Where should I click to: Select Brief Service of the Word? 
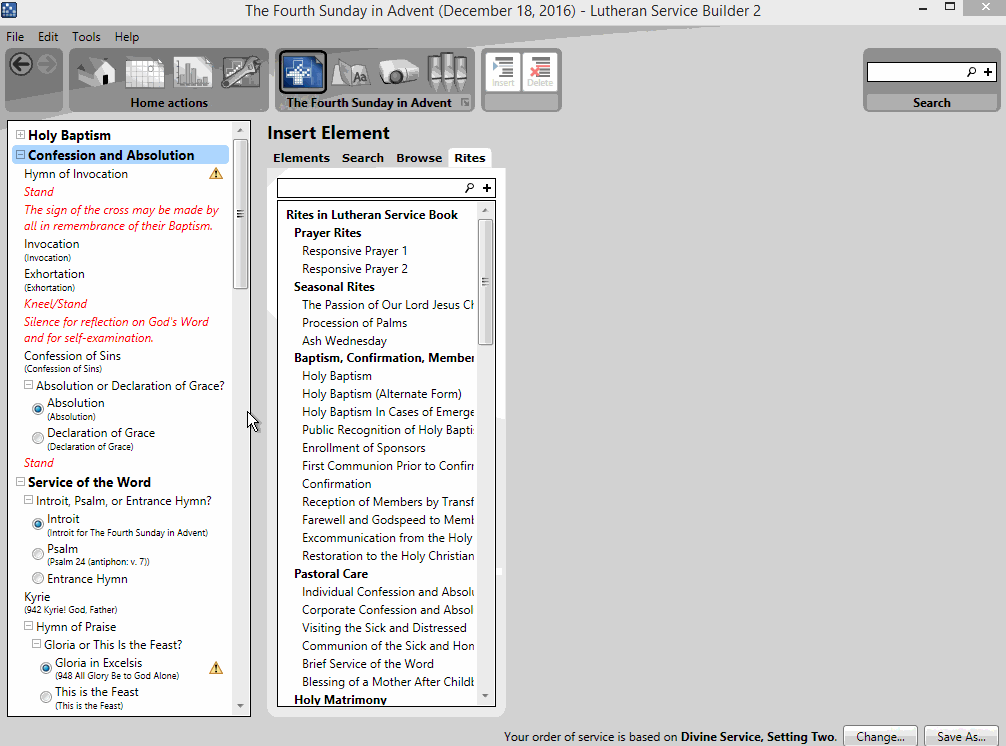coord(368,664)
